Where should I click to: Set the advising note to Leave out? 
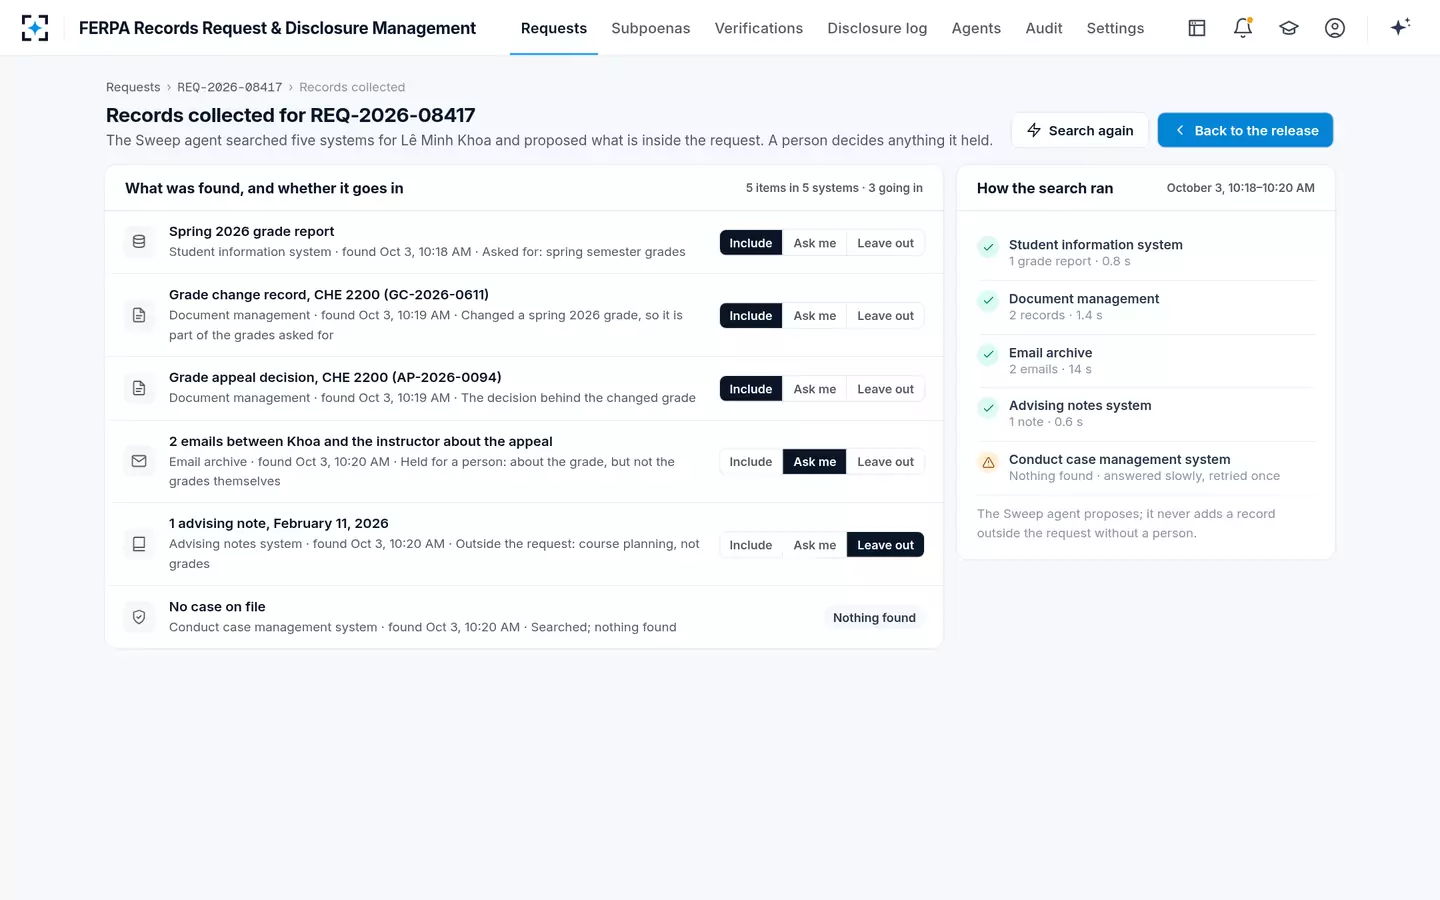pyautogui.click(x=885, y=545)
